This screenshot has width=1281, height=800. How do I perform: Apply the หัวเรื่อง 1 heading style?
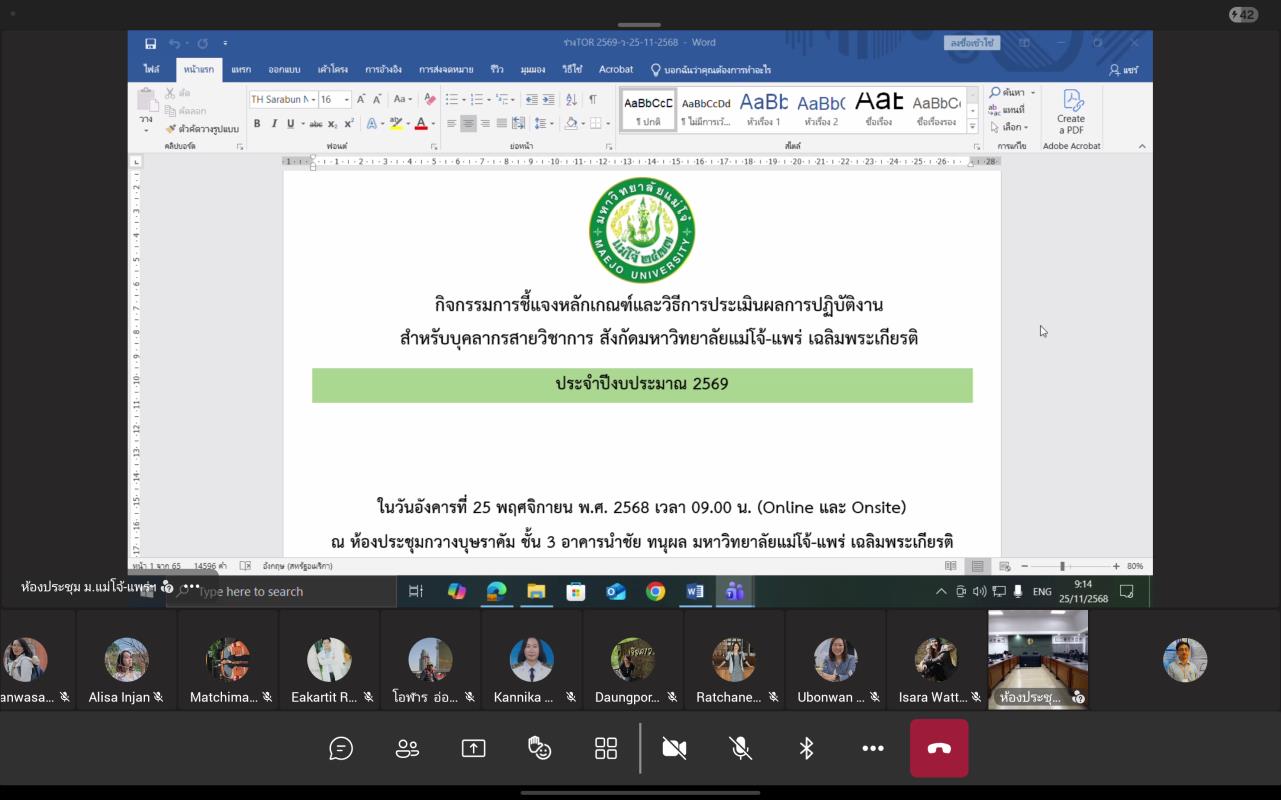pos(763,108)
